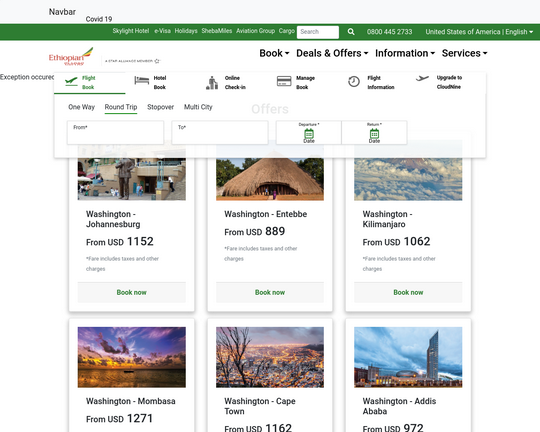Viewport: 540px width, 432px height.
Task: Click the Manage Book card icon
Action: (284, 81)
